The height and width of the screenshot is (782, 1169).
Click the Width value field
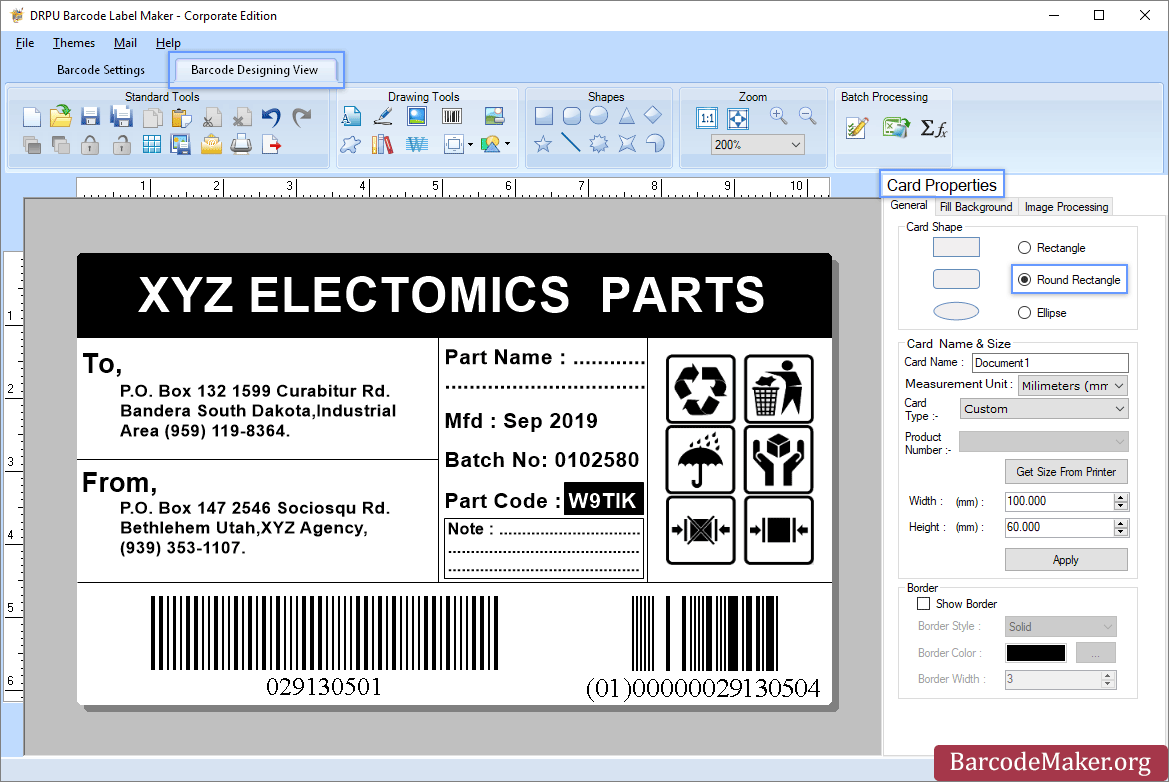point(1059,501)
